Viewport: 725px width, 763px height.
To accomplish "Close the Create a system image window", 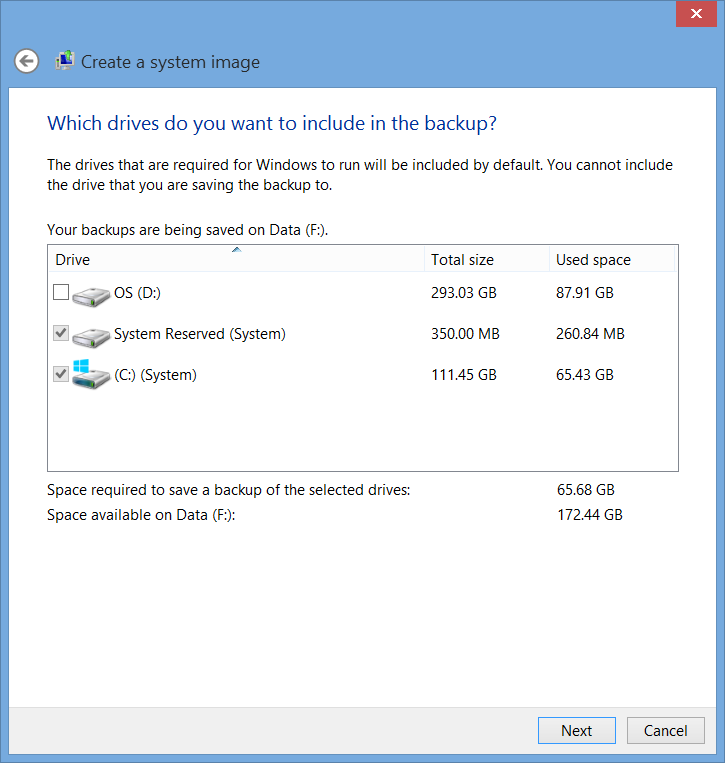I will 695,15.
